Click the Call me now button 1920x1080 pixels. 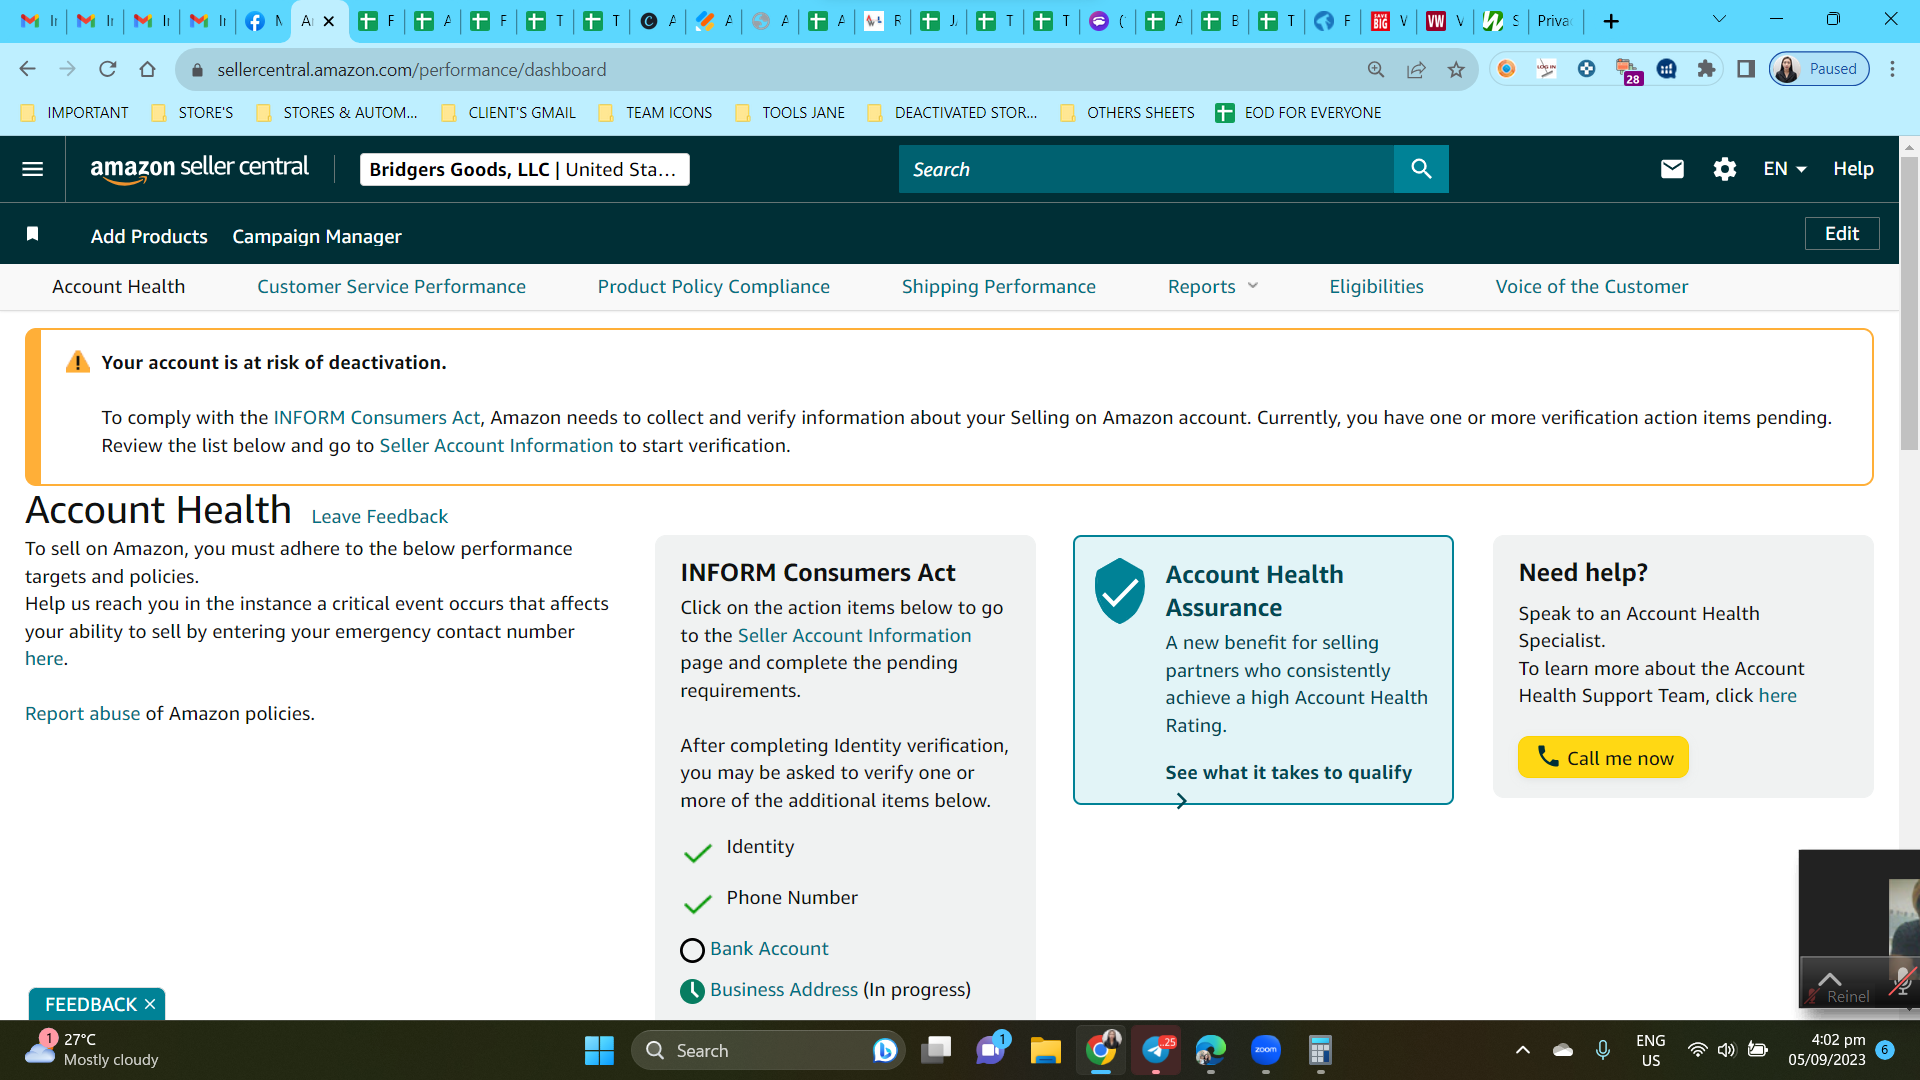coord(1603,757)
